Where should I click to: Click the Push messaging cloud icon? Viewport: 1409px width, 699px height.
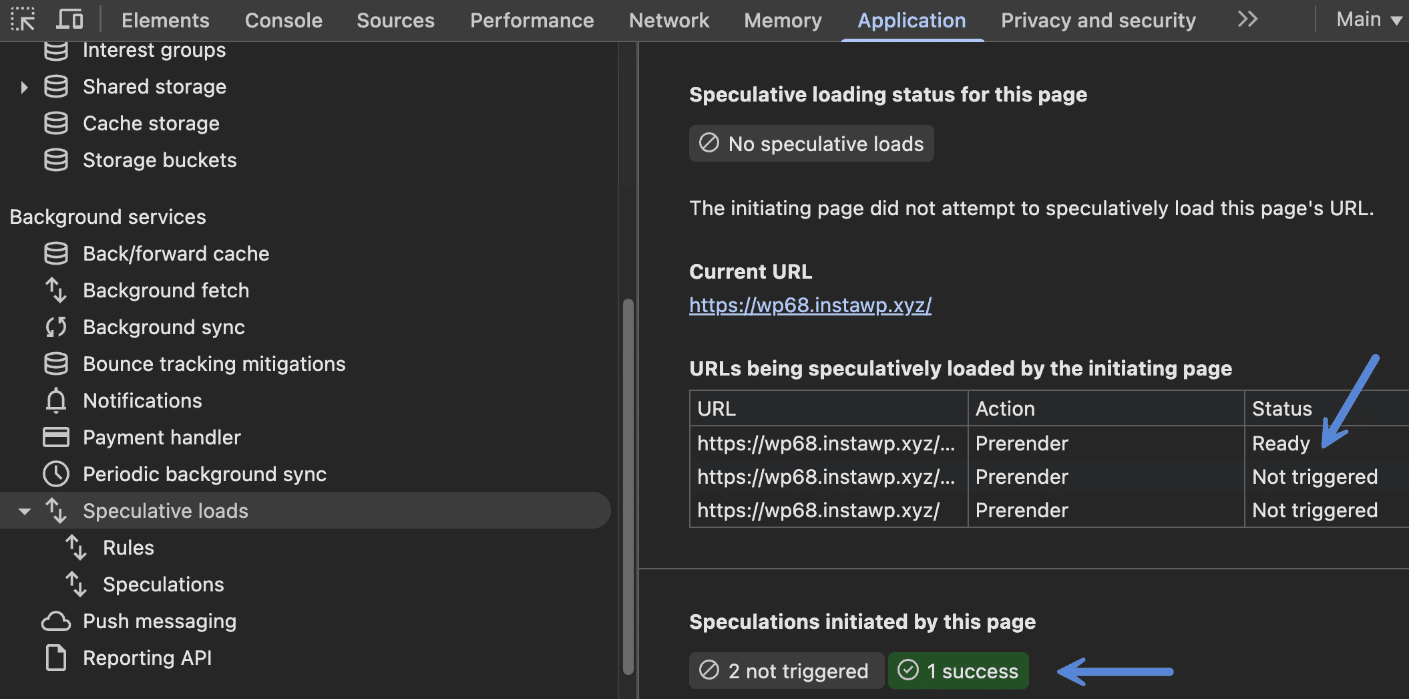point(55,621)
